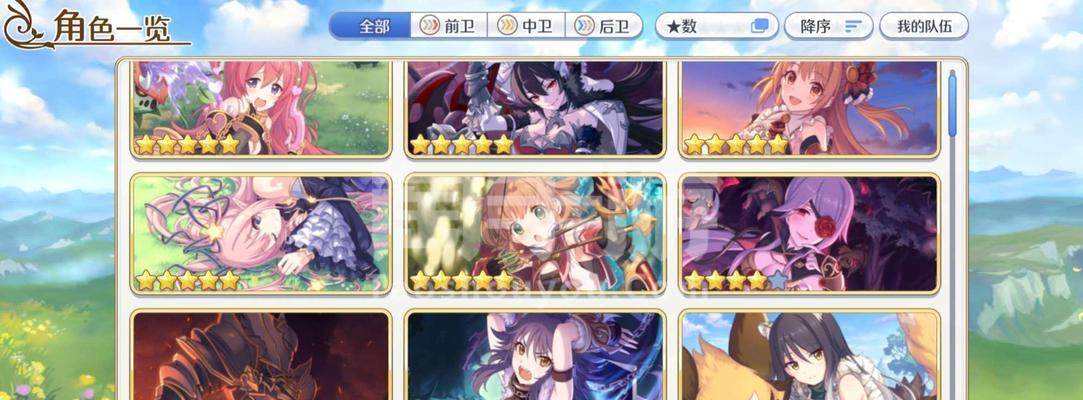Click the empty fifth star on purple-haired card
This screenshot has width=1083, height=400.
click(x=778, y=280)
